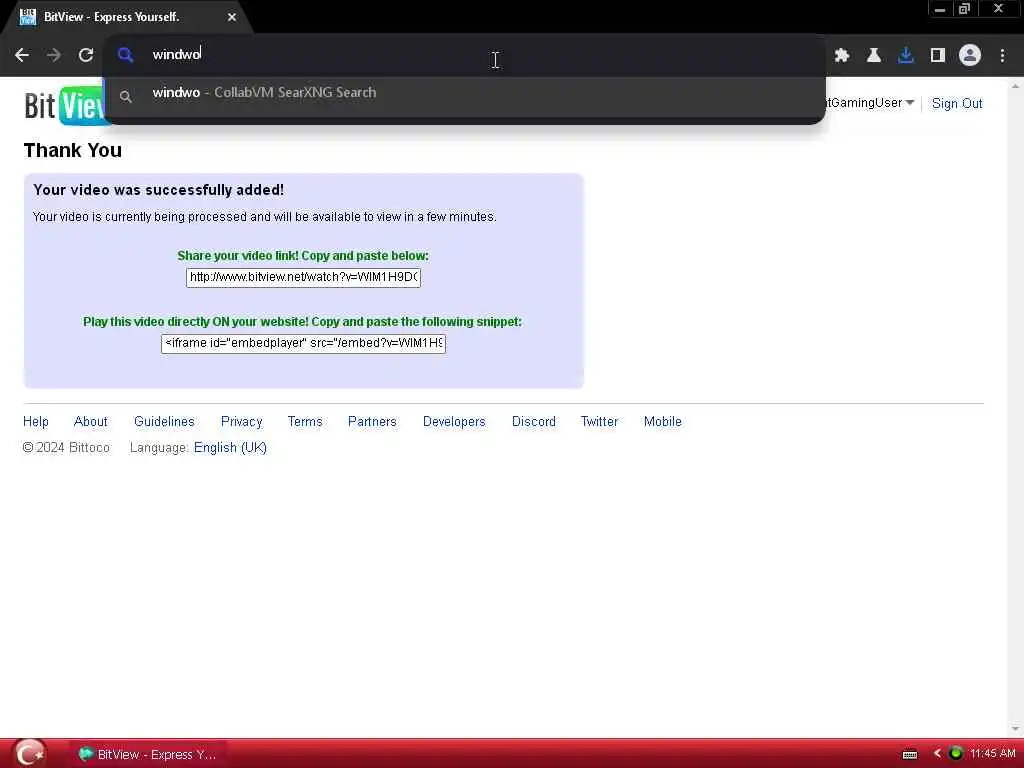Change language via English (UK) link

tap(230, 448)
